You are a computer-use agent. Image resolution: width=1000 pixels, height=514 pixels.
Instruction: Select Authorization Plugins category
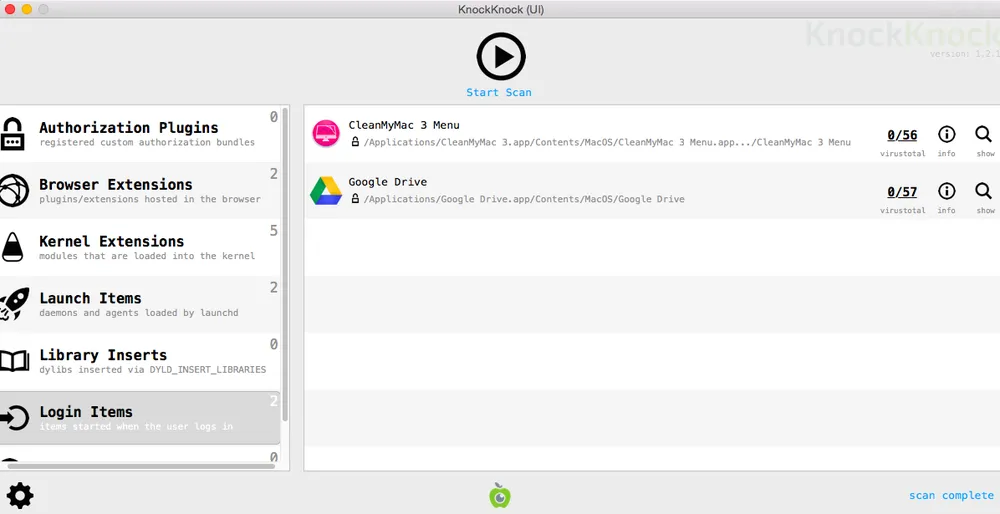click(x=140, y=134)
